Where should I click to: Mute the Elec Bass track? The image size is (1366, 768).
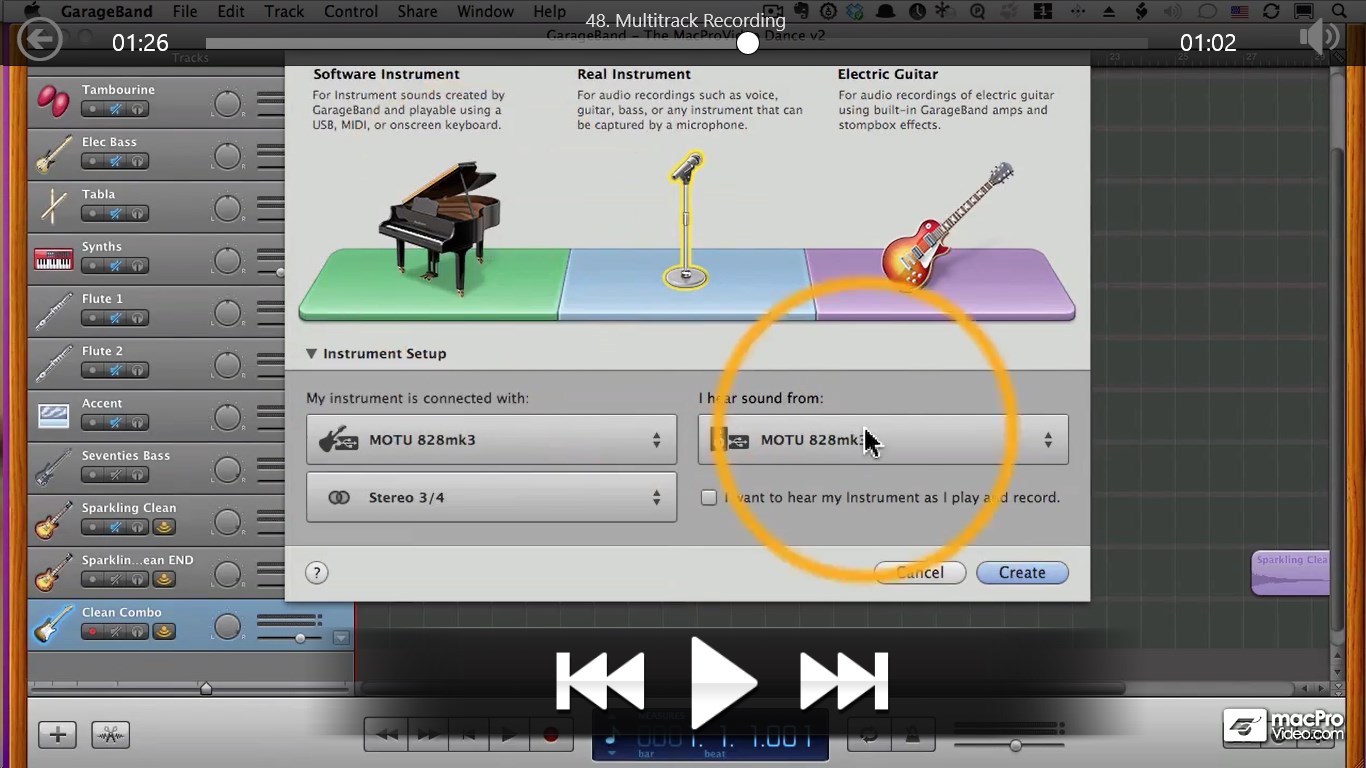tap(115, 160)
